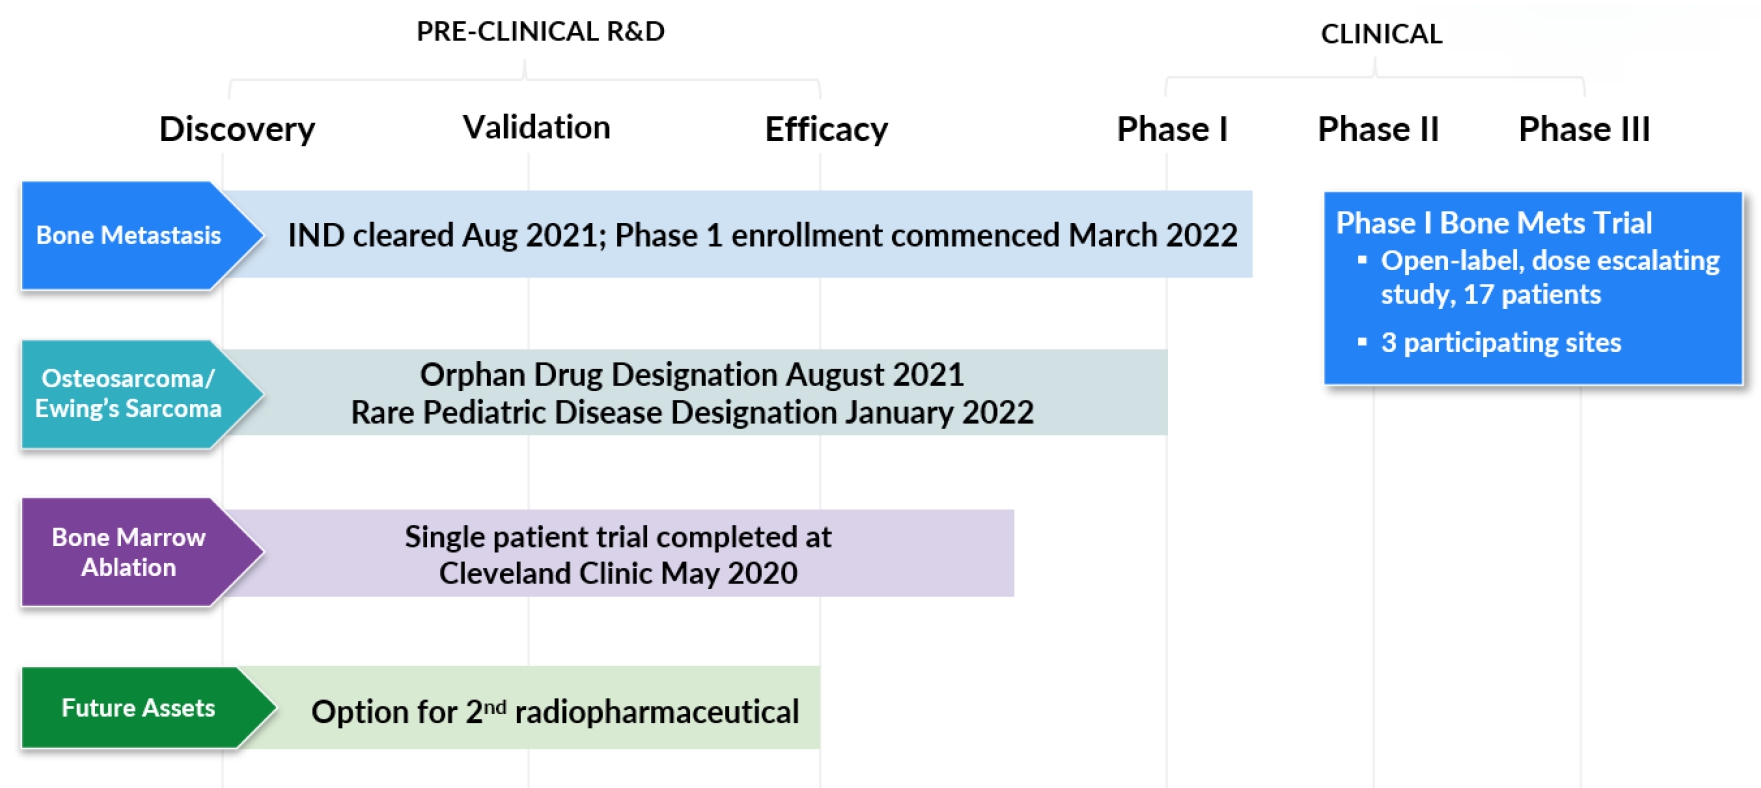The height and width of the screenshot is (788, 1761).
Task: Click the 3 participating sites bullet
Action: [1500, 342]
